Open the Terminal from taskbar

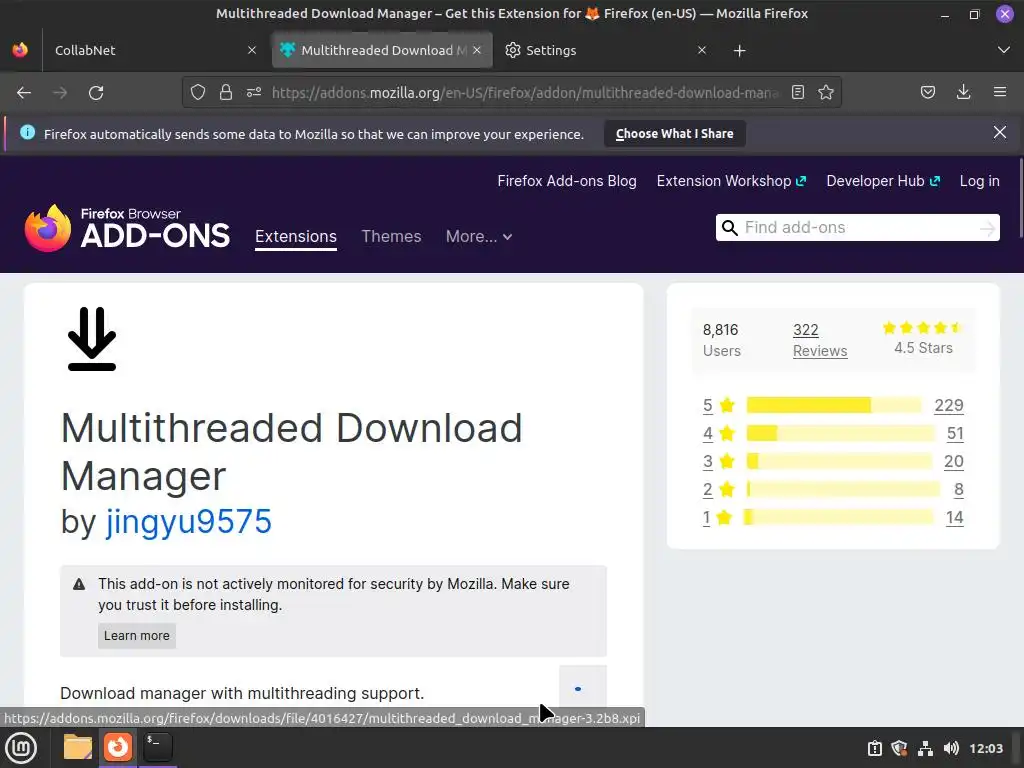(158, 747)
